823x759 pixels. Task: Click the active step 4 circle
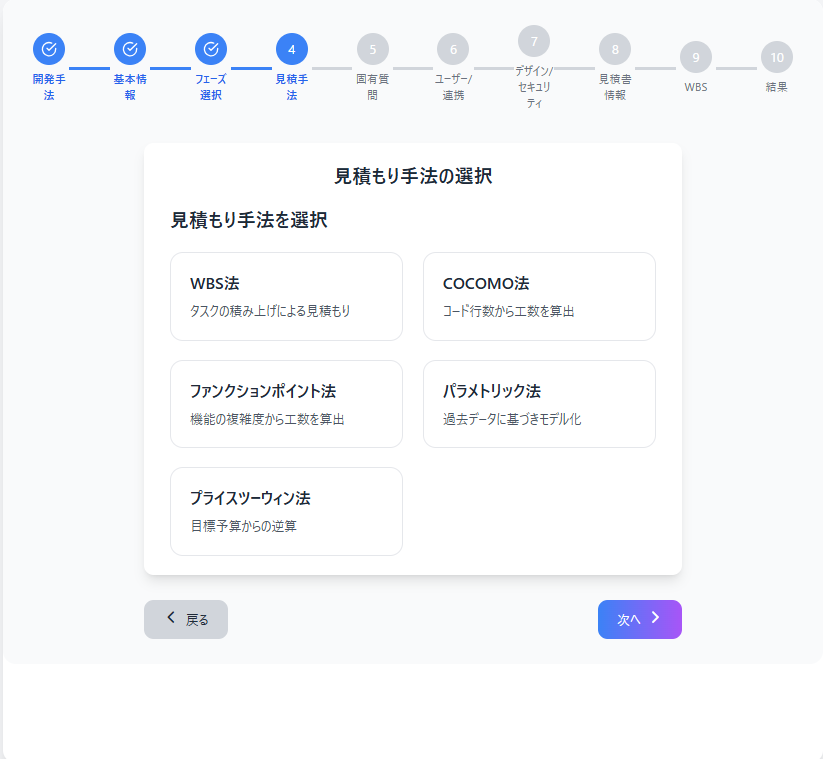[291, 47]
